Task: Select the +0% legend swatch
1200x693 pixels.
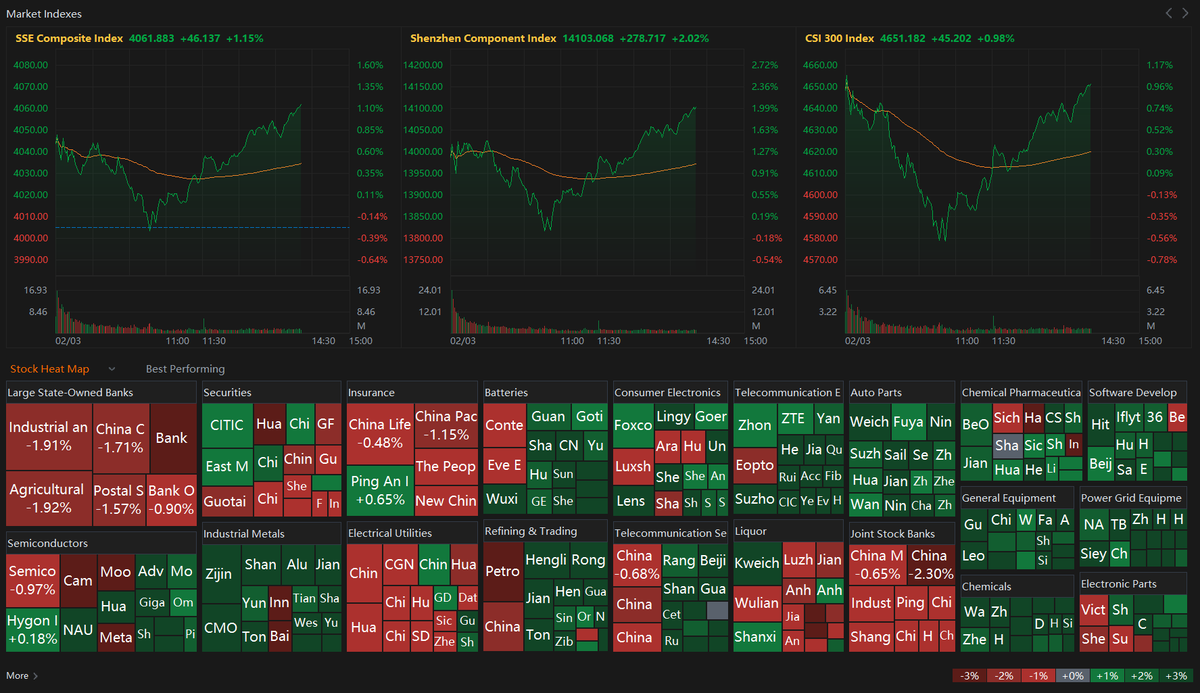Action: click(x=1071, y=676)
